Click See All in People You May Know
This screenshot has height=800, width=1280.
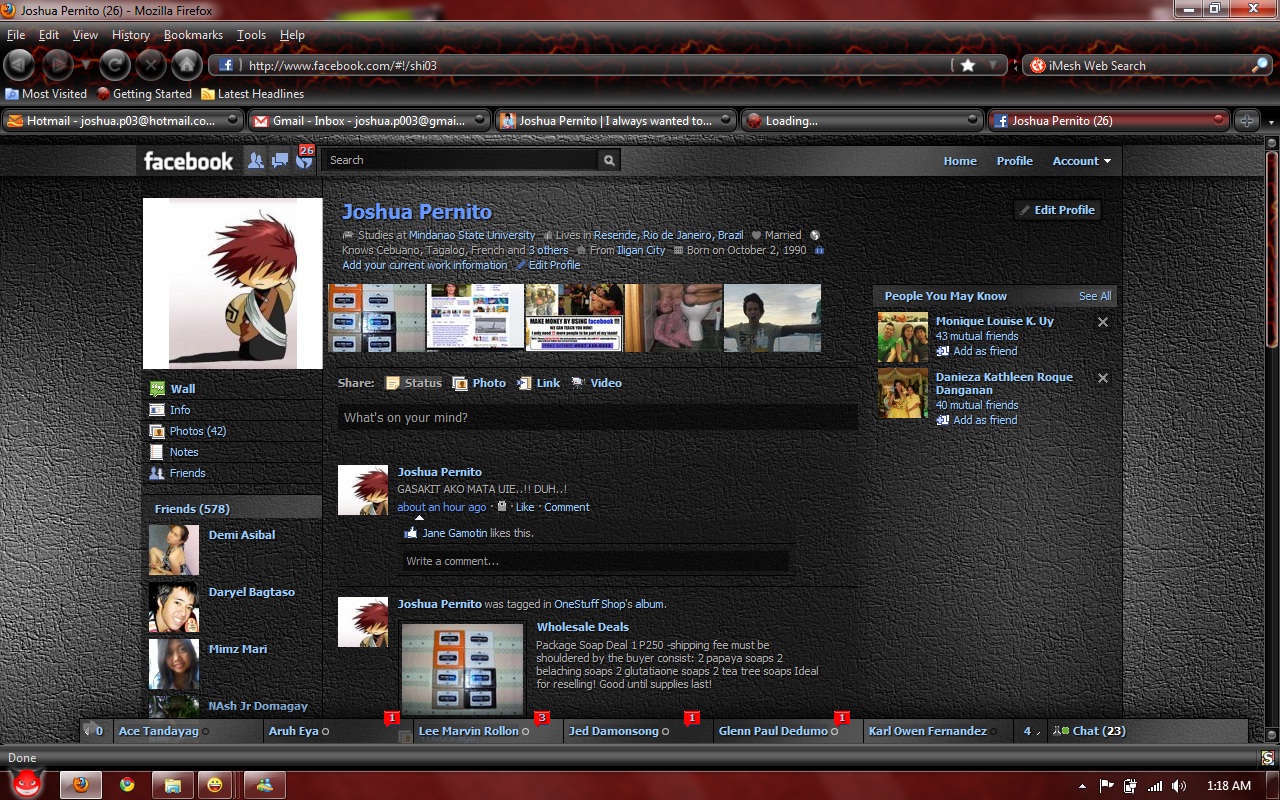click(1095, 296)
